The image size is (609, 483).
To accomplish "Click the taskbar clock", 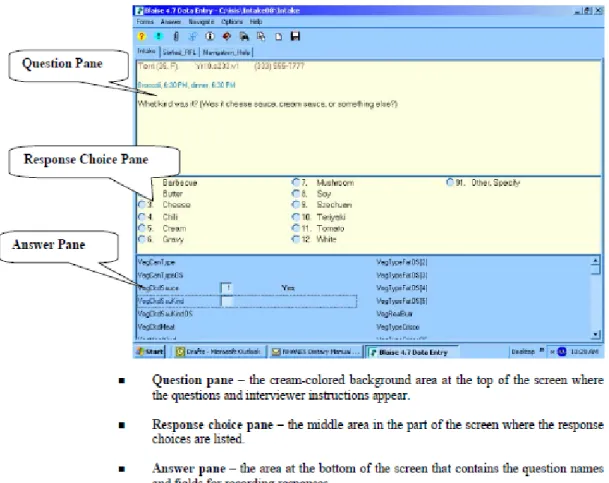I will (585, 352).
